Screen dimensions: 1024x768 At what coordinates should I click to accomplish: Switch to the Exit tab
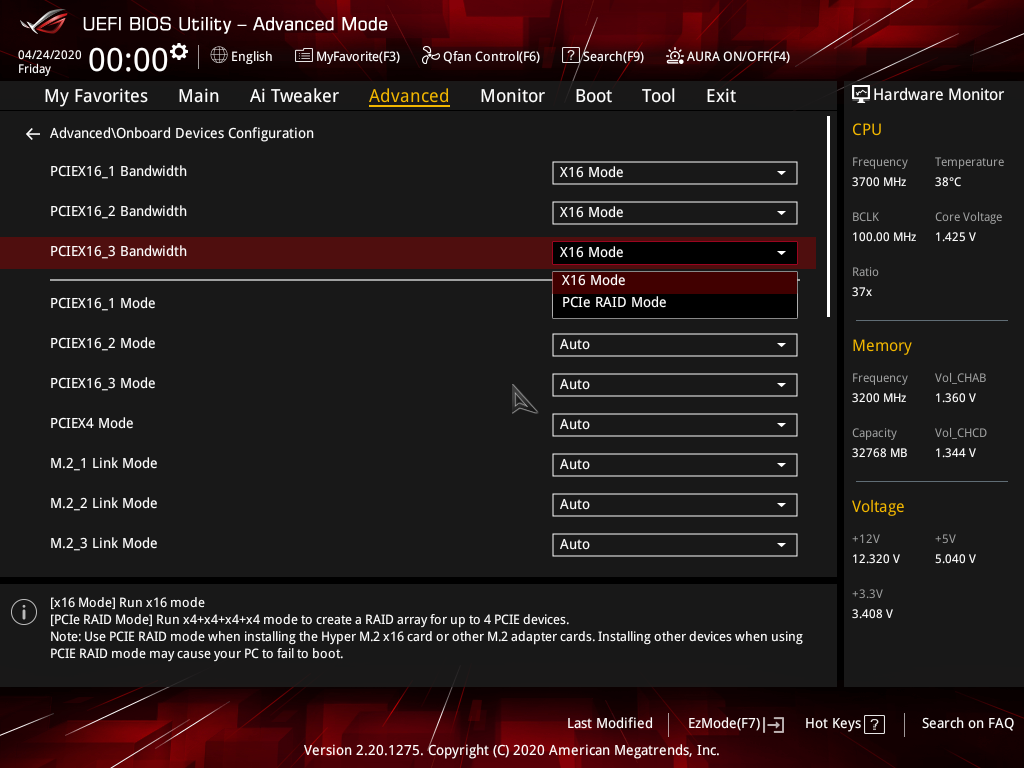(721, 96)
